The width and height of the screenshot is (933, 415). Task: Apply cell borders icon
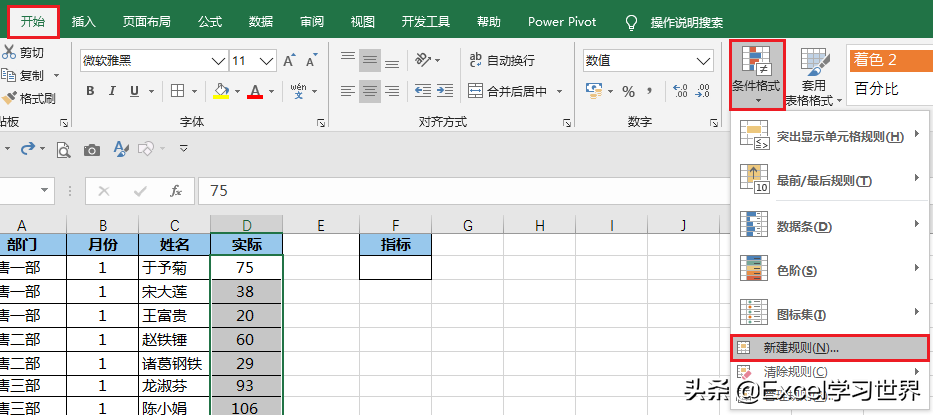177,91
